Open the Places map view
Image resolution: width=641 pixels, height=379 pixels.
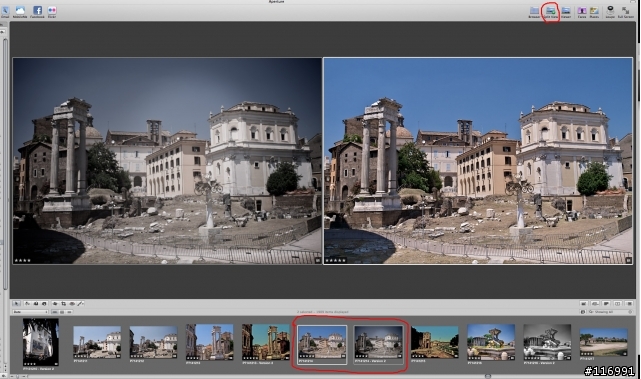pos(594,11)
